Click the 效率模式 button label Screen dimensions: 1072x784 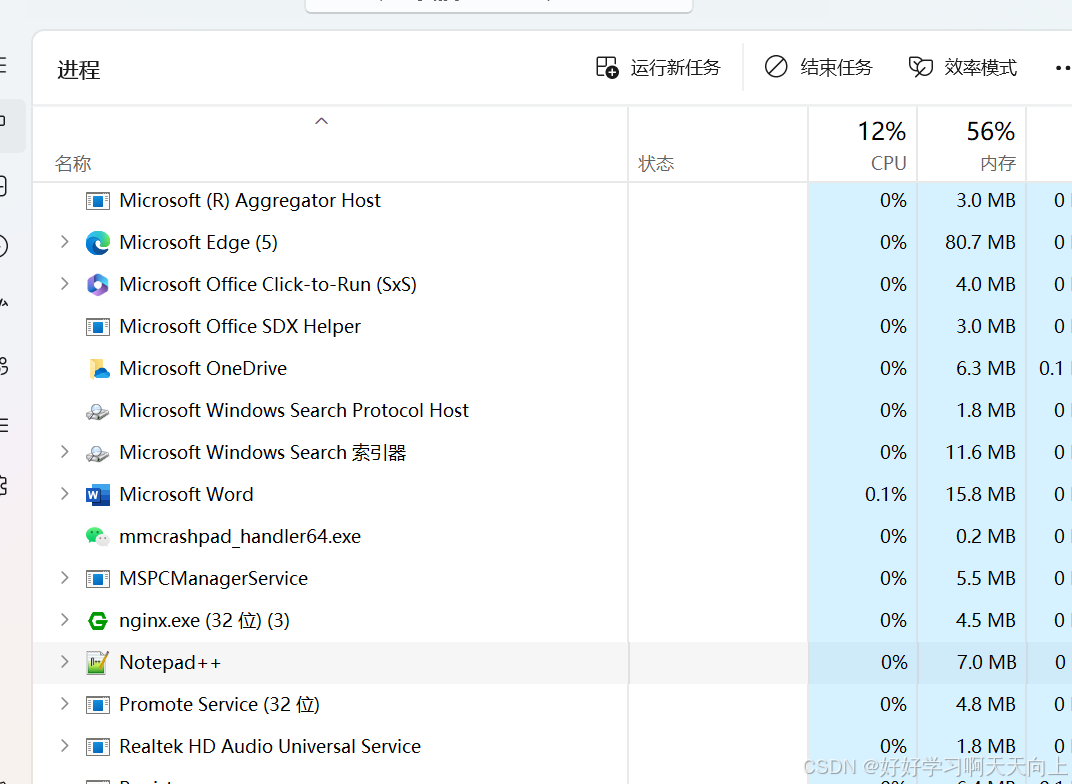[980, 67]
